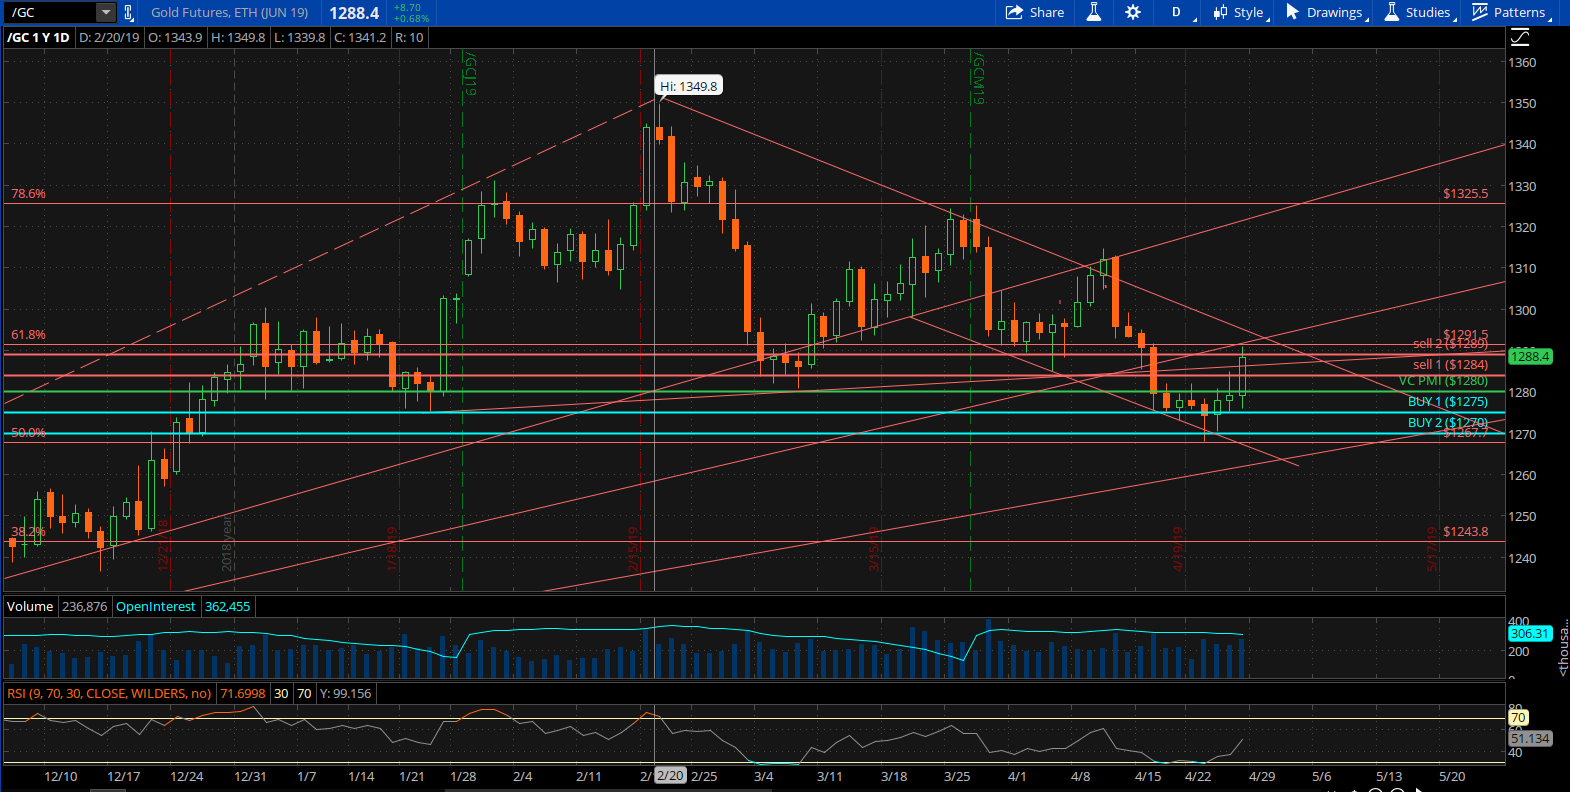Click the 1288.4 last price in header
1570x792 pixels.
pyautogui.click(x=354, y=13)
